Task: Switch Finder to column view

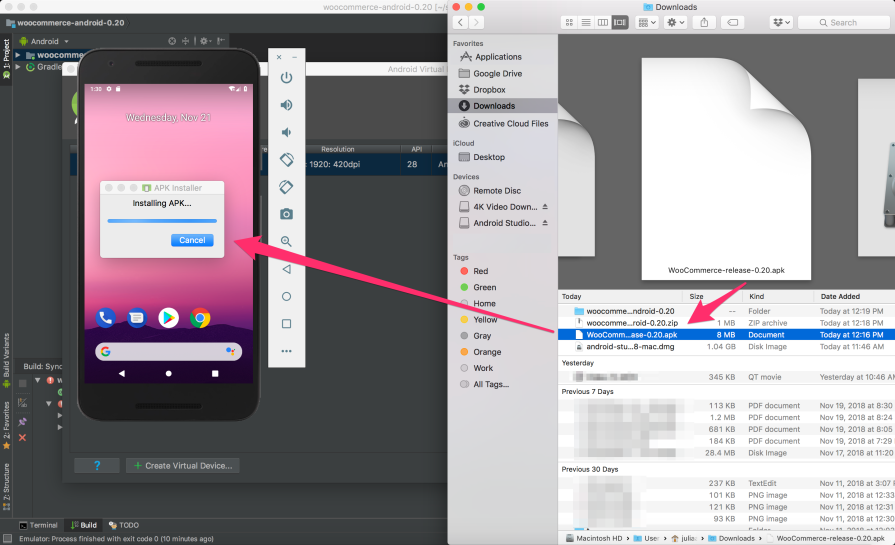Action: click(603, 22)
